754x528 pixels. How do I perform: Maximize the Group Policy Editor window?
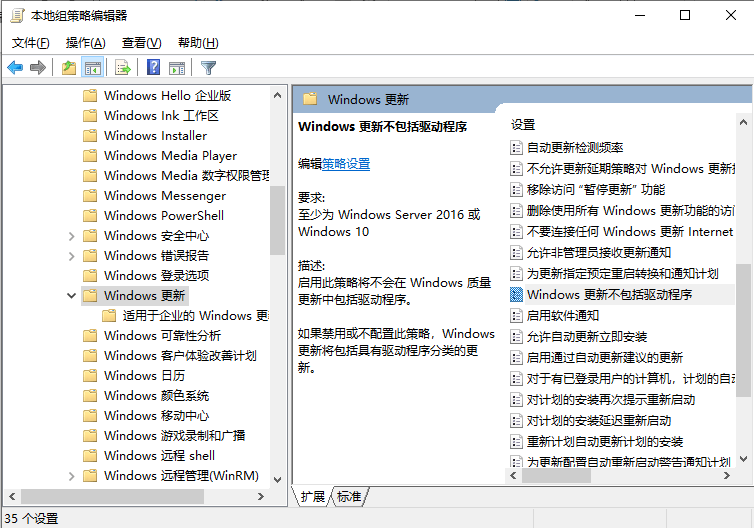click(x=685, y=15)
